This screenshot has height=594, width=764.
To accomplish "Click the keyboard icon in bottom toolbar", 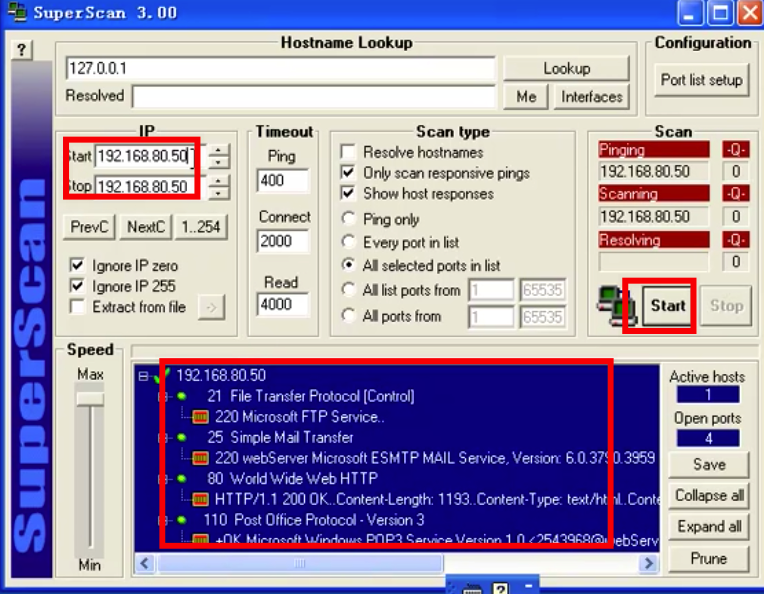I will pos(471,589).
